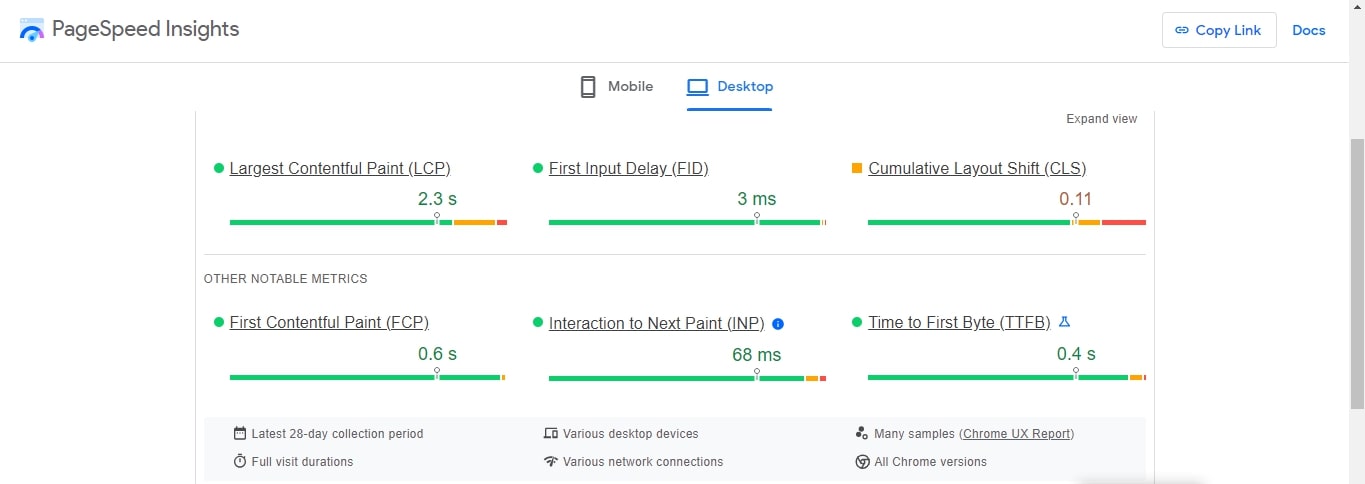
Task: Click the scrollbar up arrow
Action: [x=1356, y=8]
